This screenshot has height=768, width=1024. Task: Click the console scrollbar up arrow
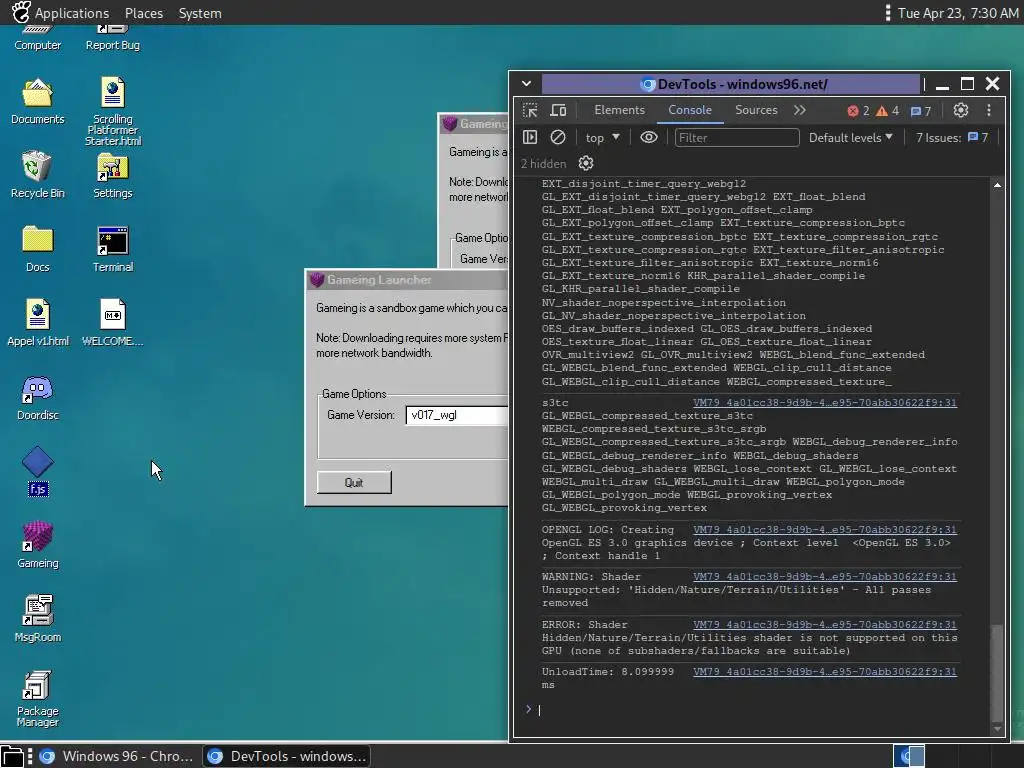pyautogui.click(x=997, y=185)
